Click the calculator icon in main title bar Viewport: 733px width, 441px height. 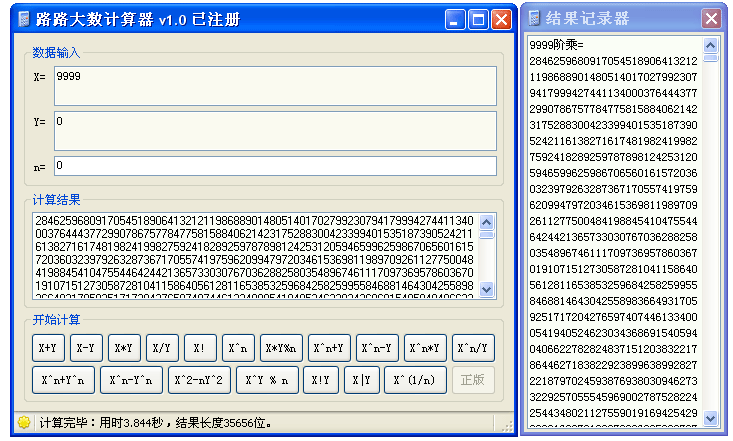coord(24,19)
